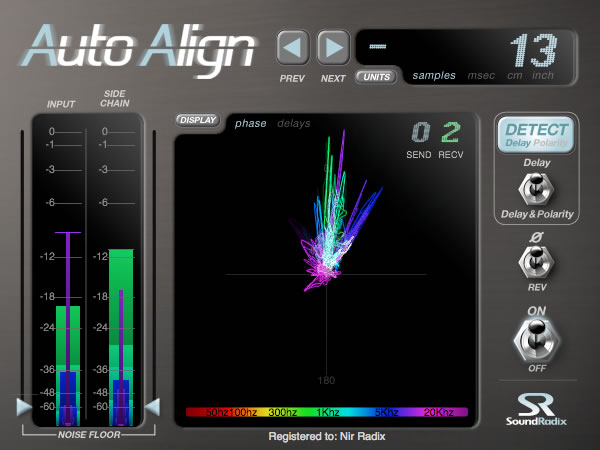The width and height of the screenshot is (600, 450).
Task: Click the input noise floor arrow marker
Action: [x=24, y=406]
